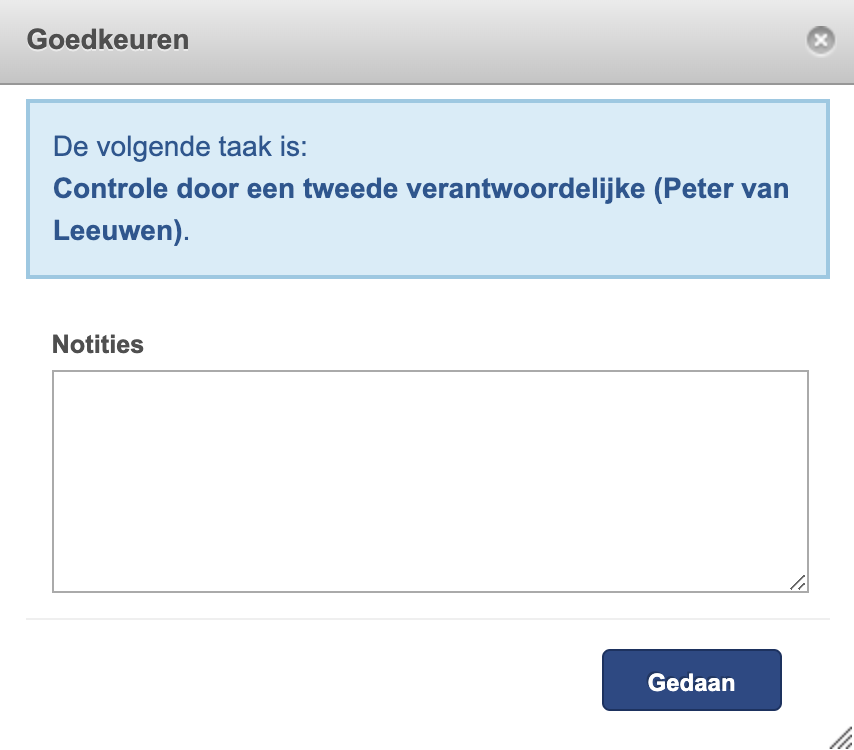
Task: Click the striped grip at the dialog's corner
Action: coord(841,738)
